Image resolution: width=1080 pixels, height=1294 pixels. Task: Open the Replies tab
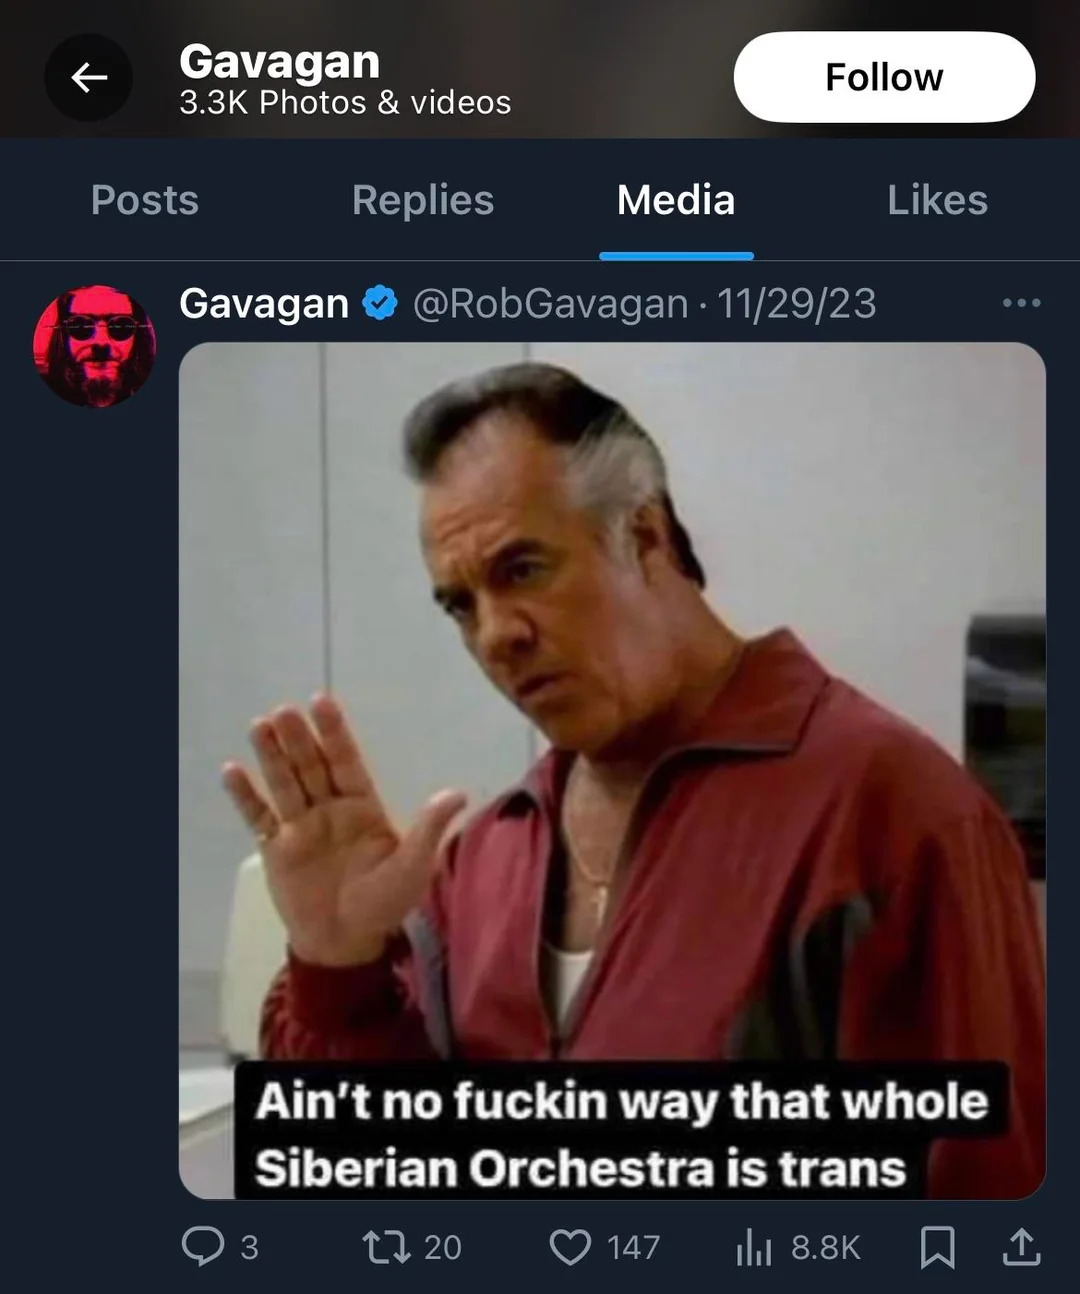pyautogui.click(x=423, y=200)
